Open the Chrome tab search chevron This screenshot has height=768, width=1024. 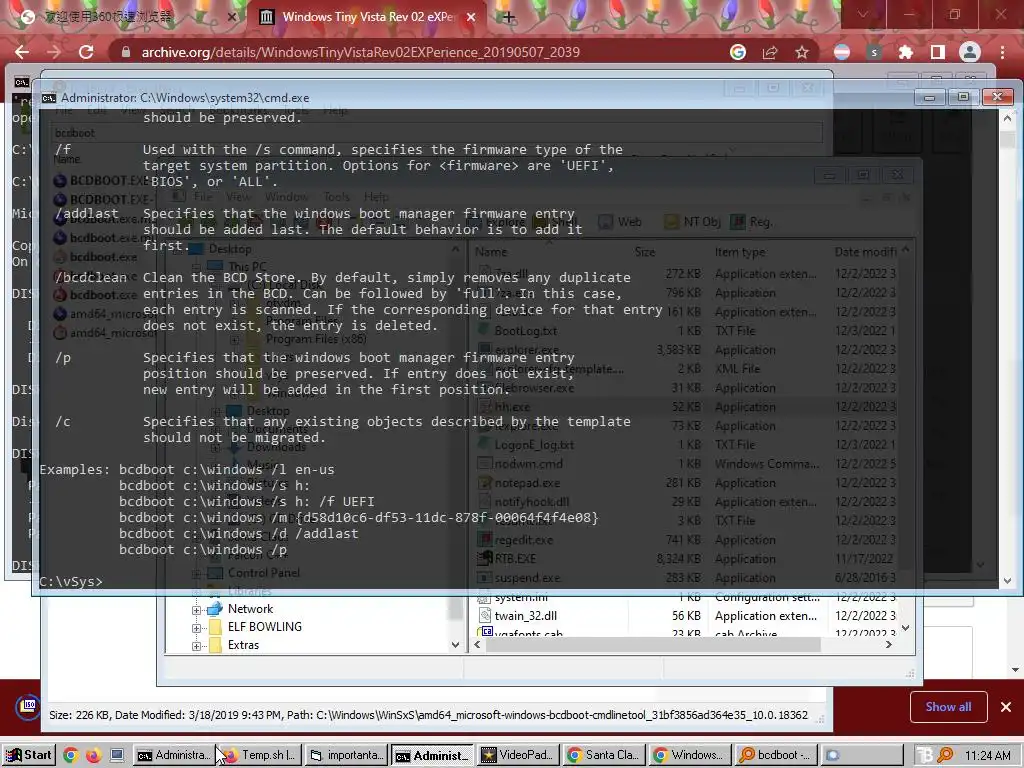[x=863, y=14]
